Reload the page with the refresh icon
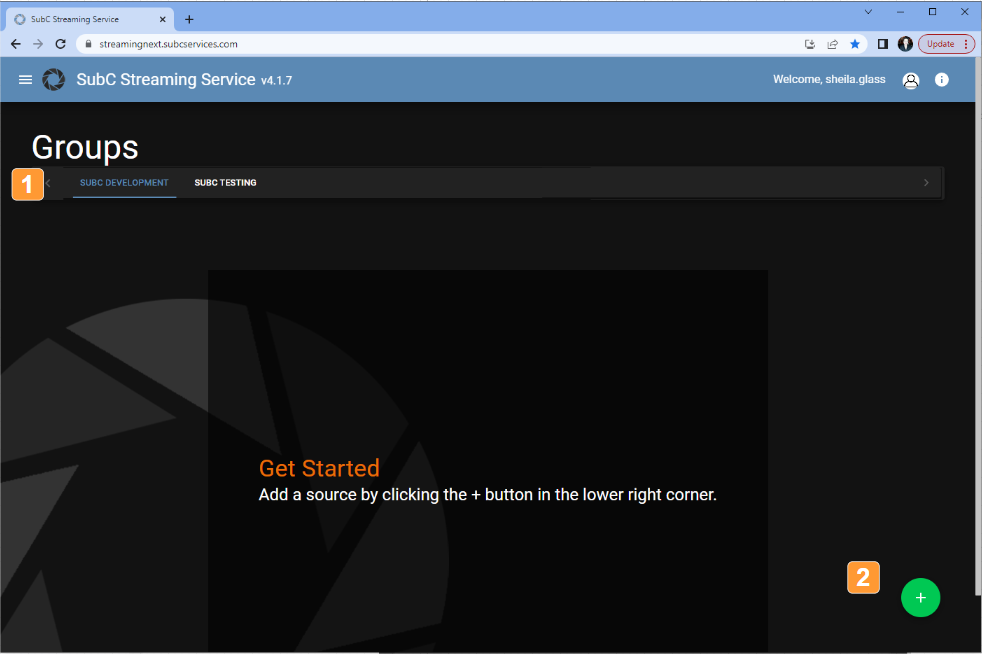The image size is (982, 654). tap(60, 44)
